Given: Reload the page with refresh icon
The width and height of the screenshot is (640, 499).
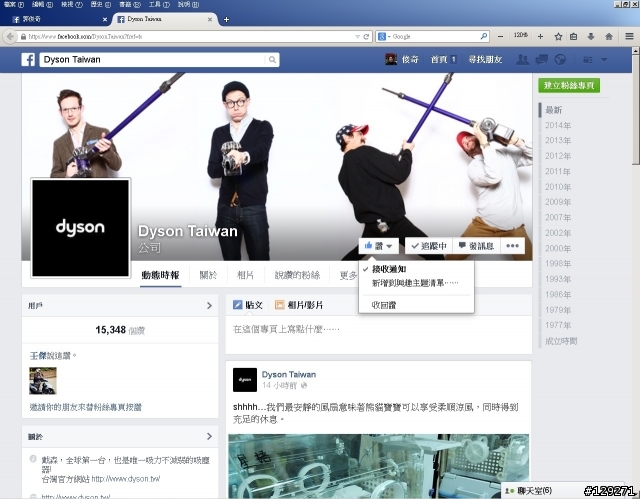Looking at the screenshot, I should pos(366,37).
